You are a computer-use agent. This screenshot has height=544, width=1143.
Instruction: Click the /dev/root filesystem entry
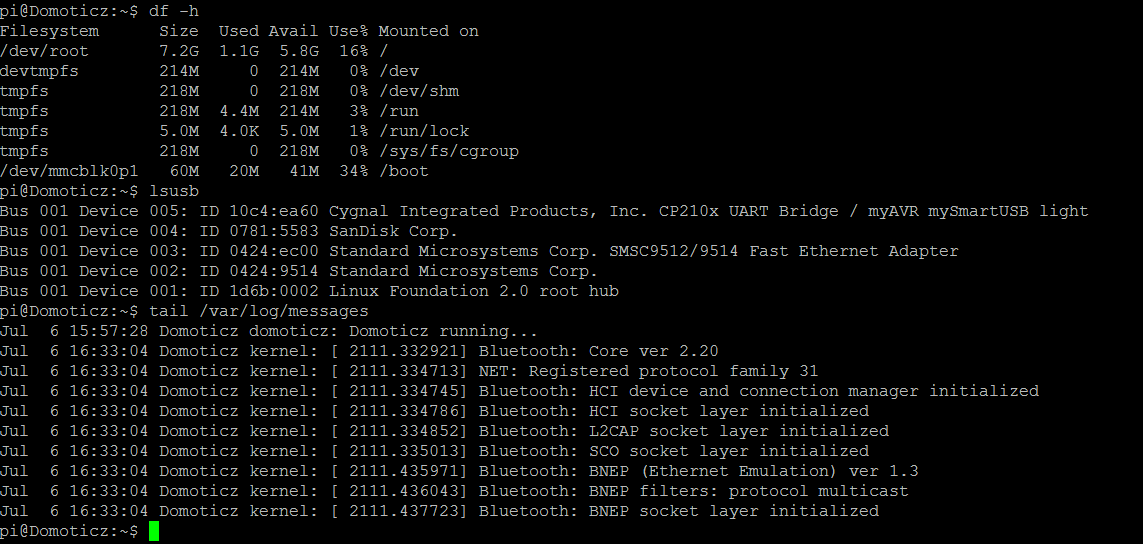[44, 52]
